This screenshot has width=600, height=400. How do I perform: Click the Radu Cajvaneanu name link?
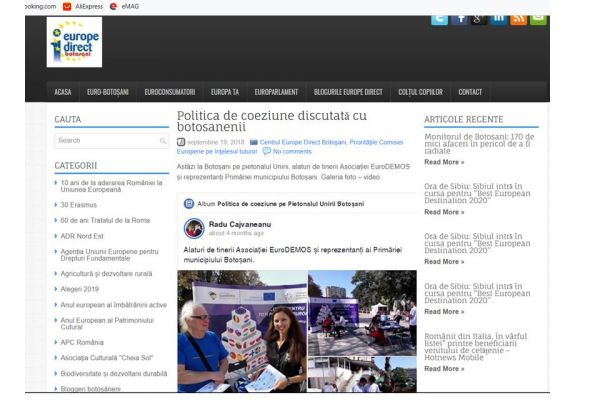pyautogui.click(x=240, y=224)
